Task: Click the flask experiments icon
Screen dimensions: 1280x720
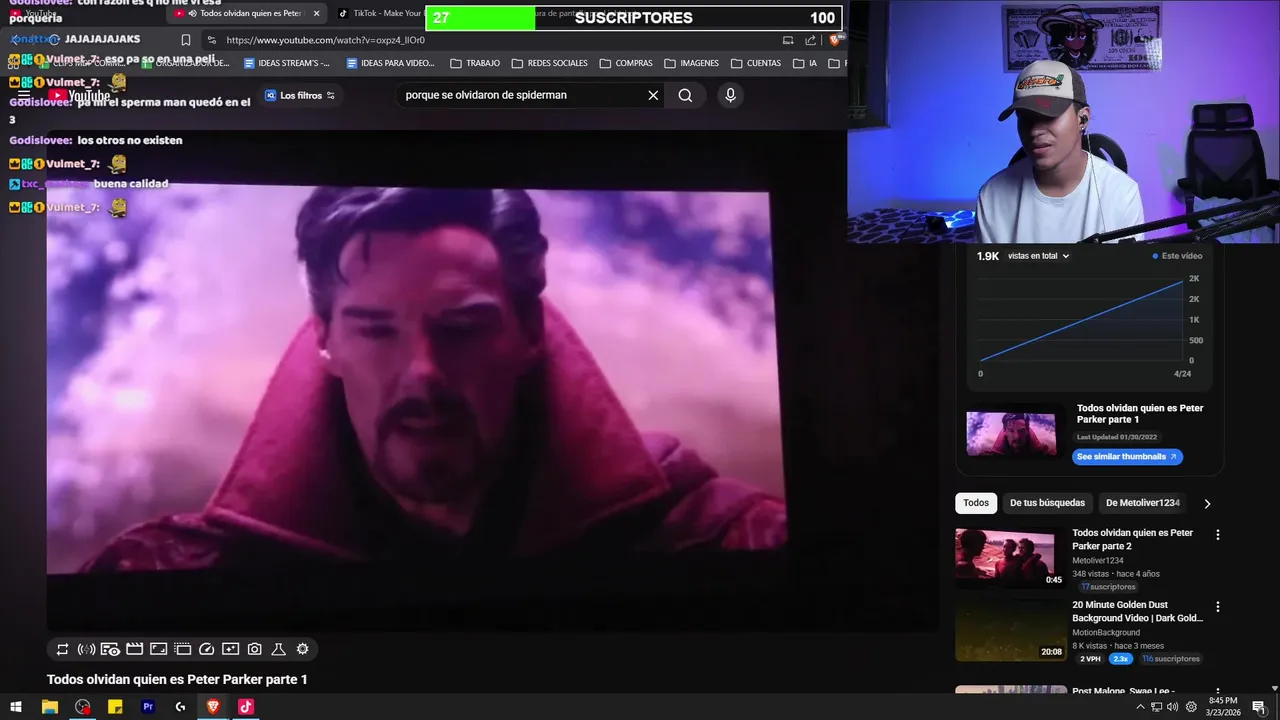Action: (278, 649)
